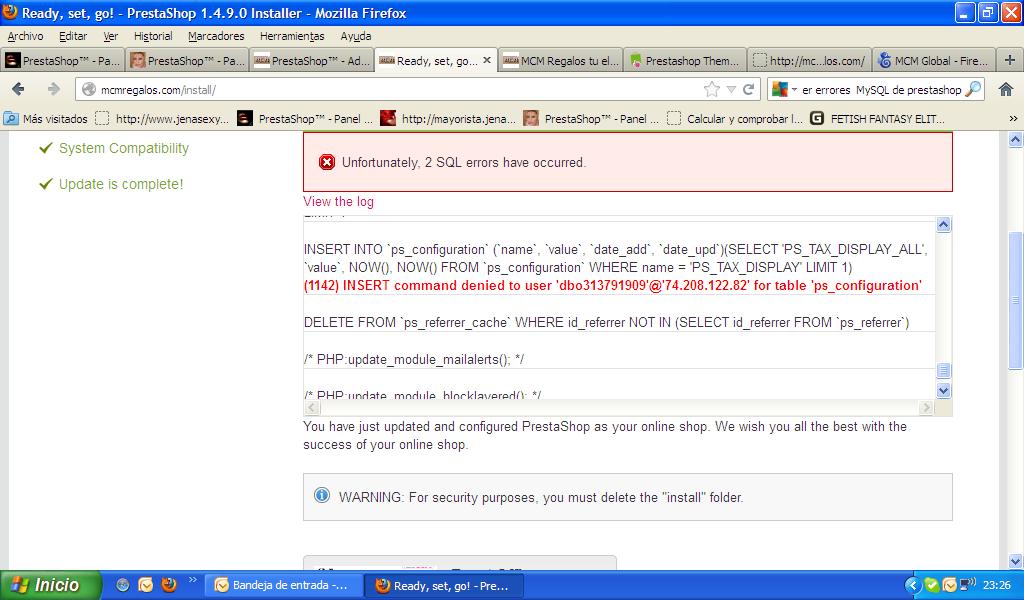Click 'Update is complete!' step
The height and width of the screenshot is (600, 1024).
click(121, 184)
